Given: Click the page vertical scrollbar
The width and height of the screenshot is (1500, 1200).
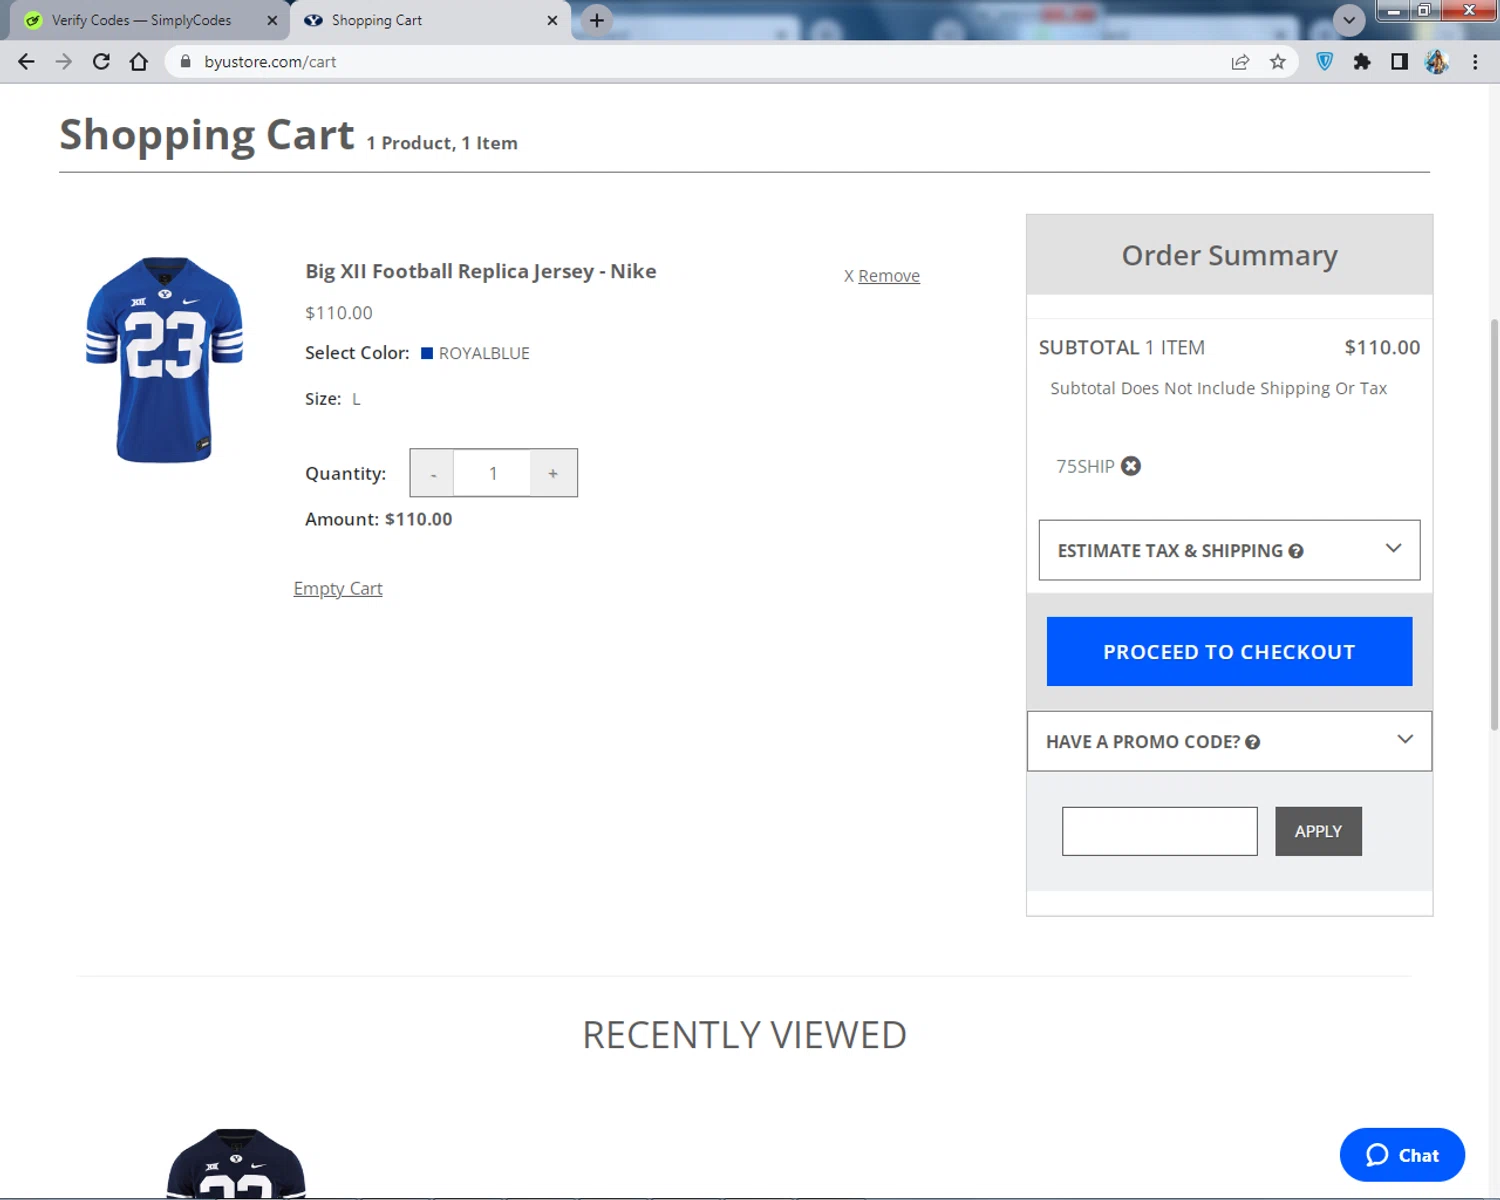Looking at the screenshot, I should [x=1494, y=525].
